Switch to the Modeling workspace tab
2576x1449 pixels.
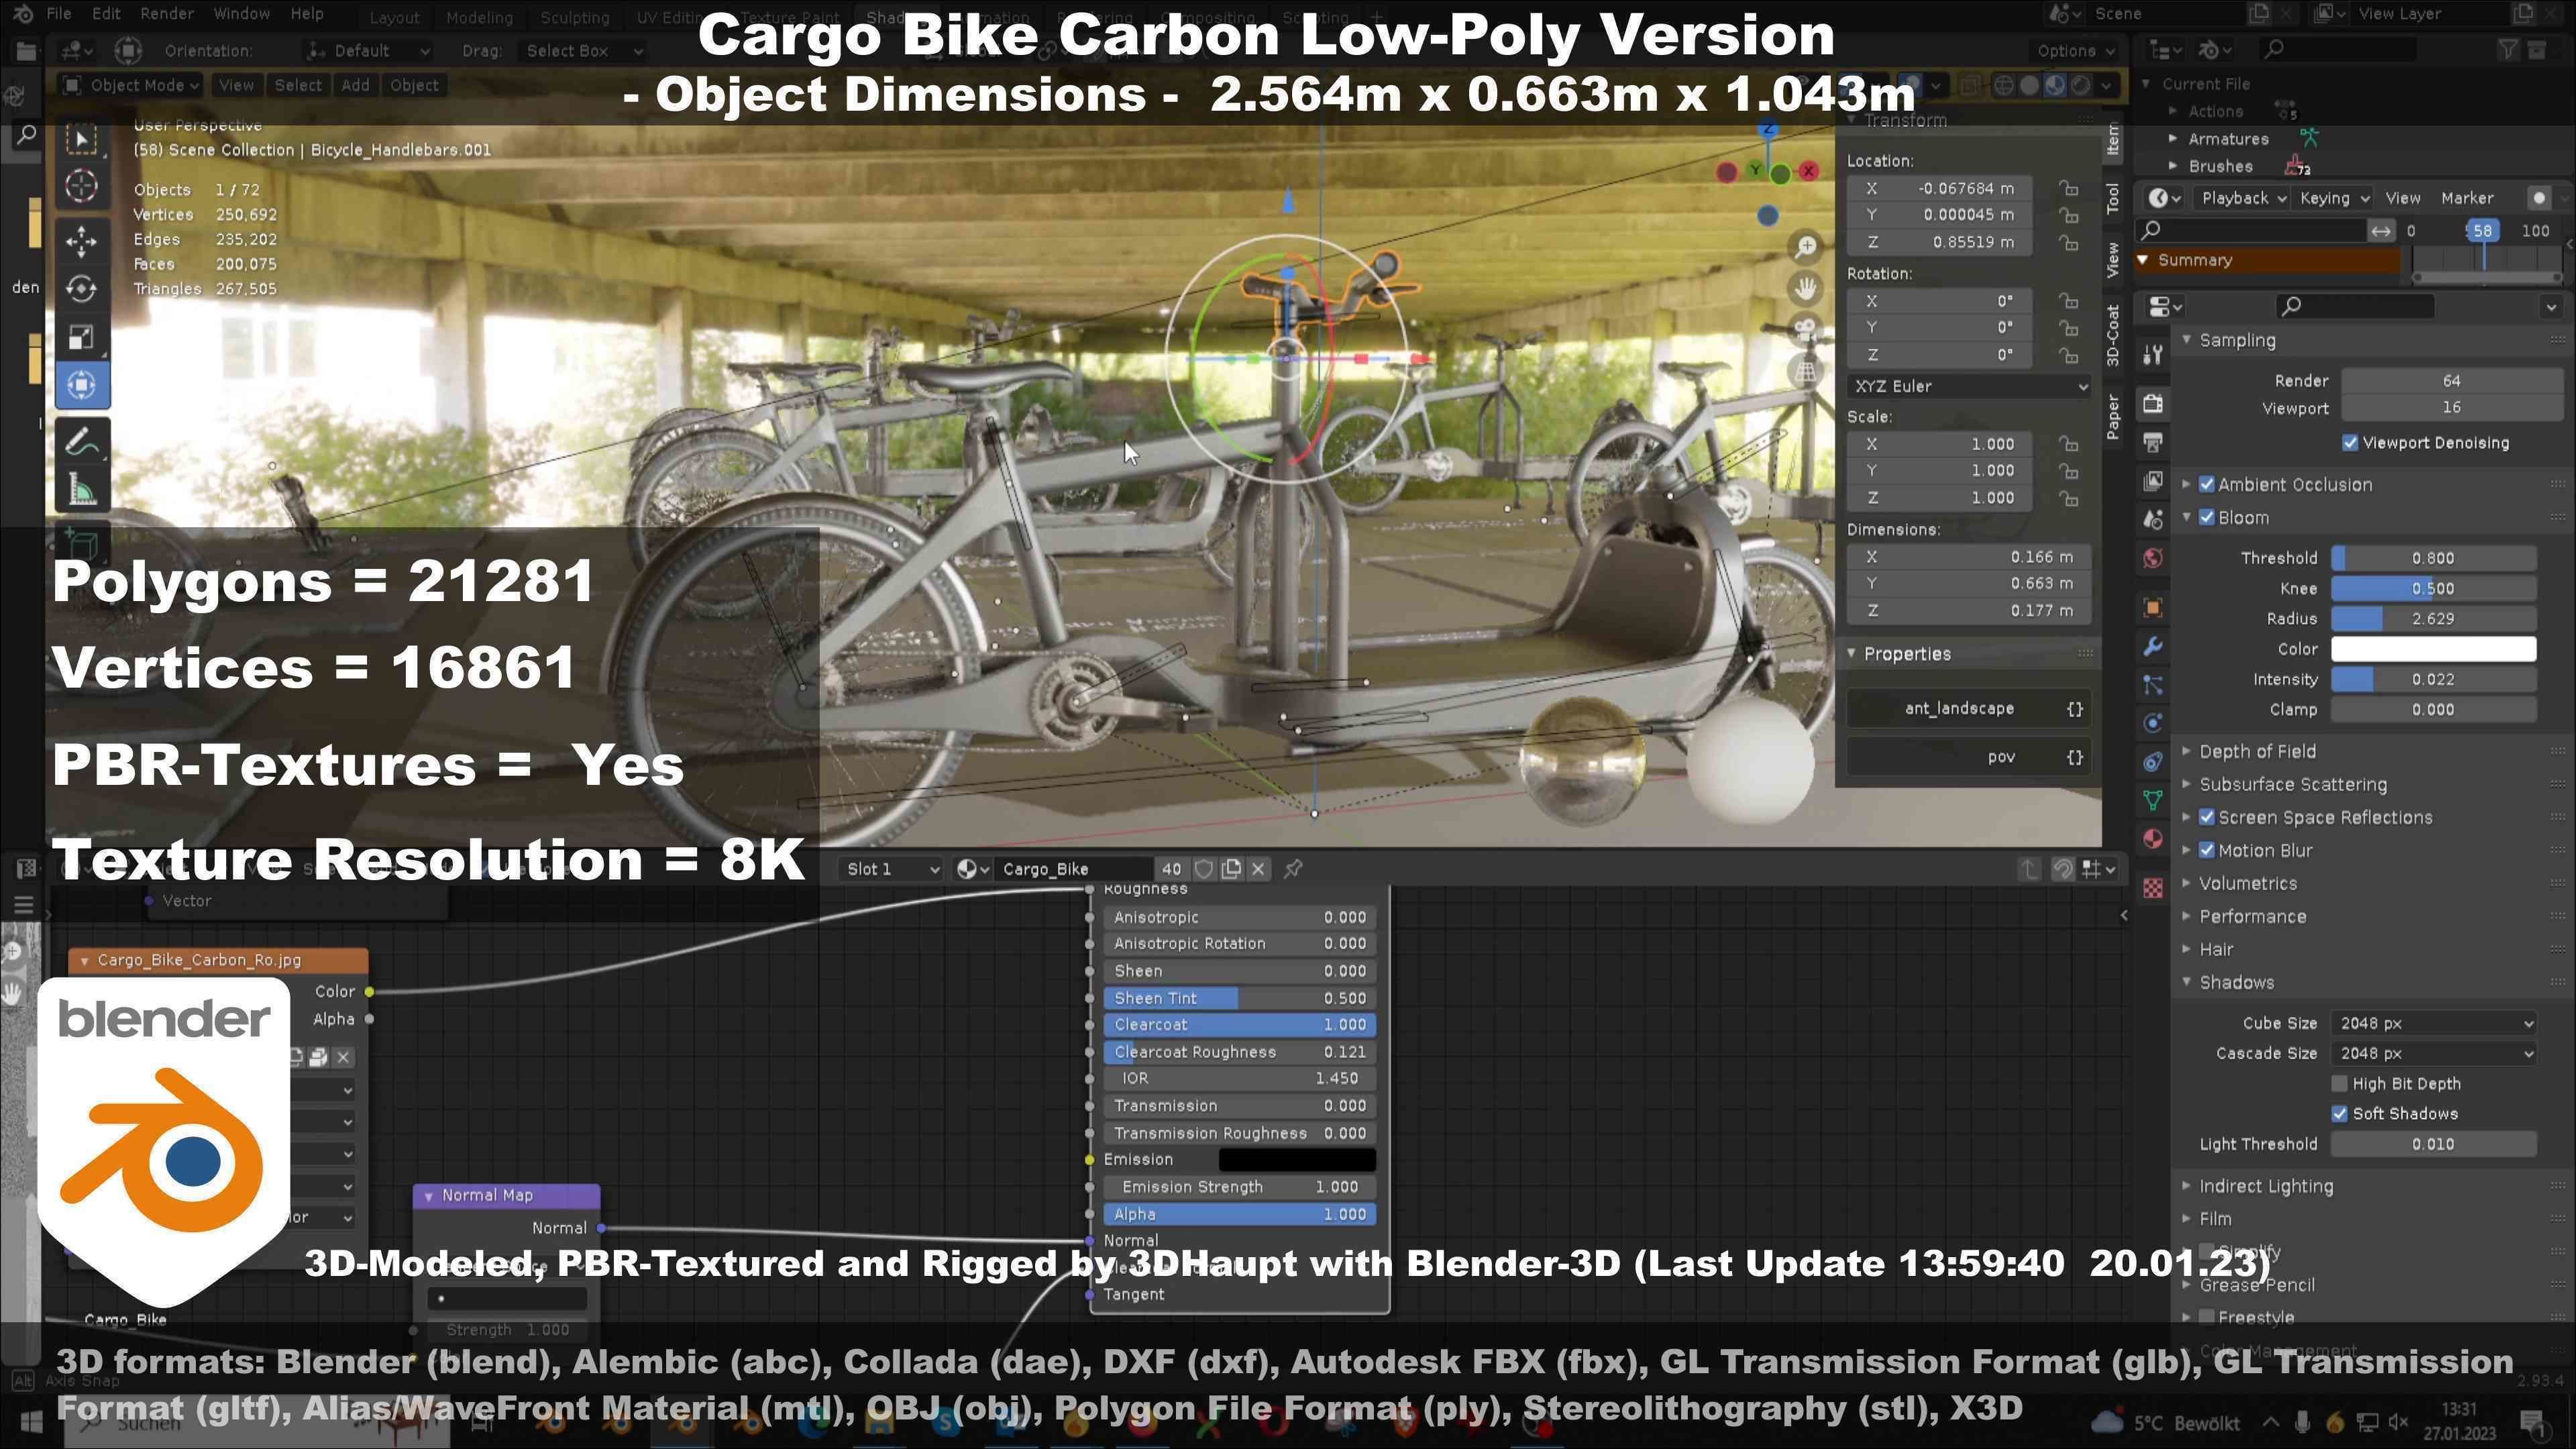pos(479,18)
